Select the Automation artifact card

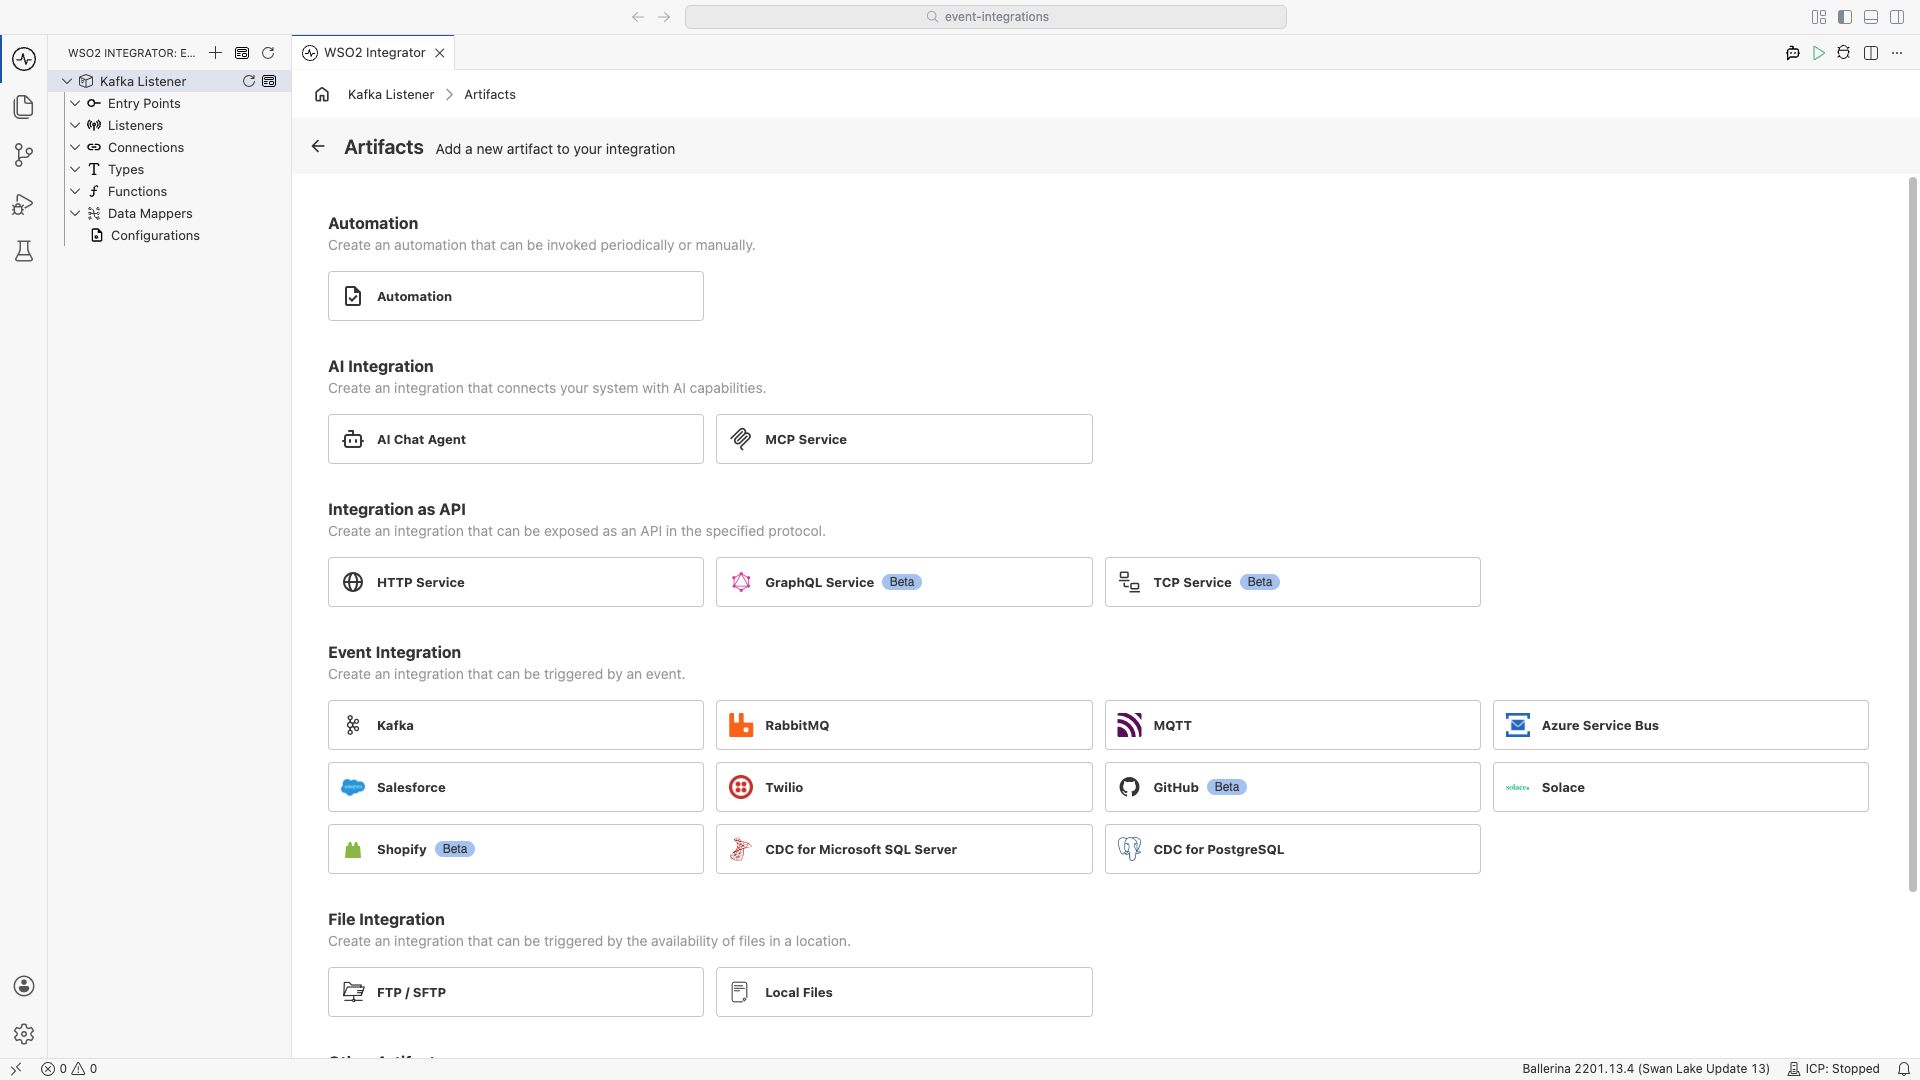[516, 296]
